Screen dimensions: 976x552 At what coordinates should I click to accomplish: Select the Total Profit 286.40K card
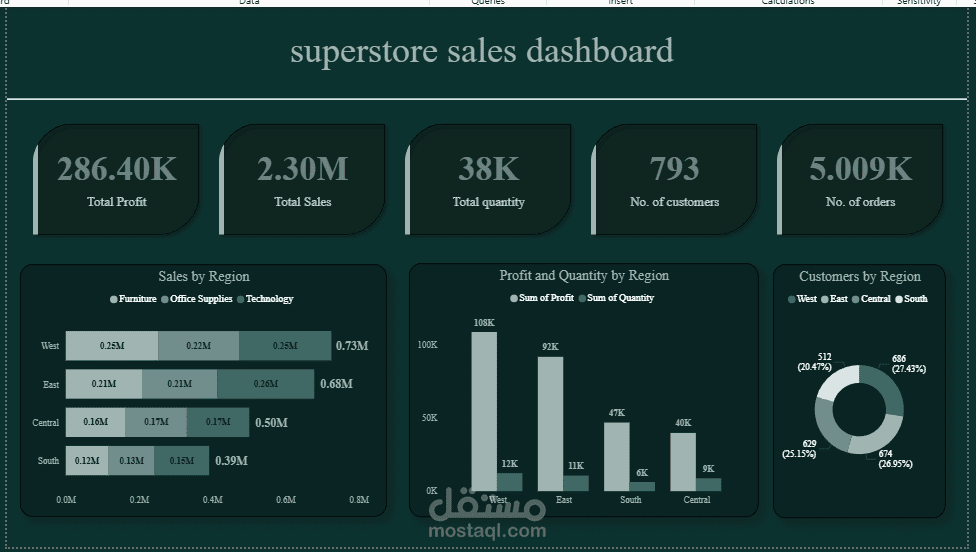pyautogui.click(x=116, y=179)
